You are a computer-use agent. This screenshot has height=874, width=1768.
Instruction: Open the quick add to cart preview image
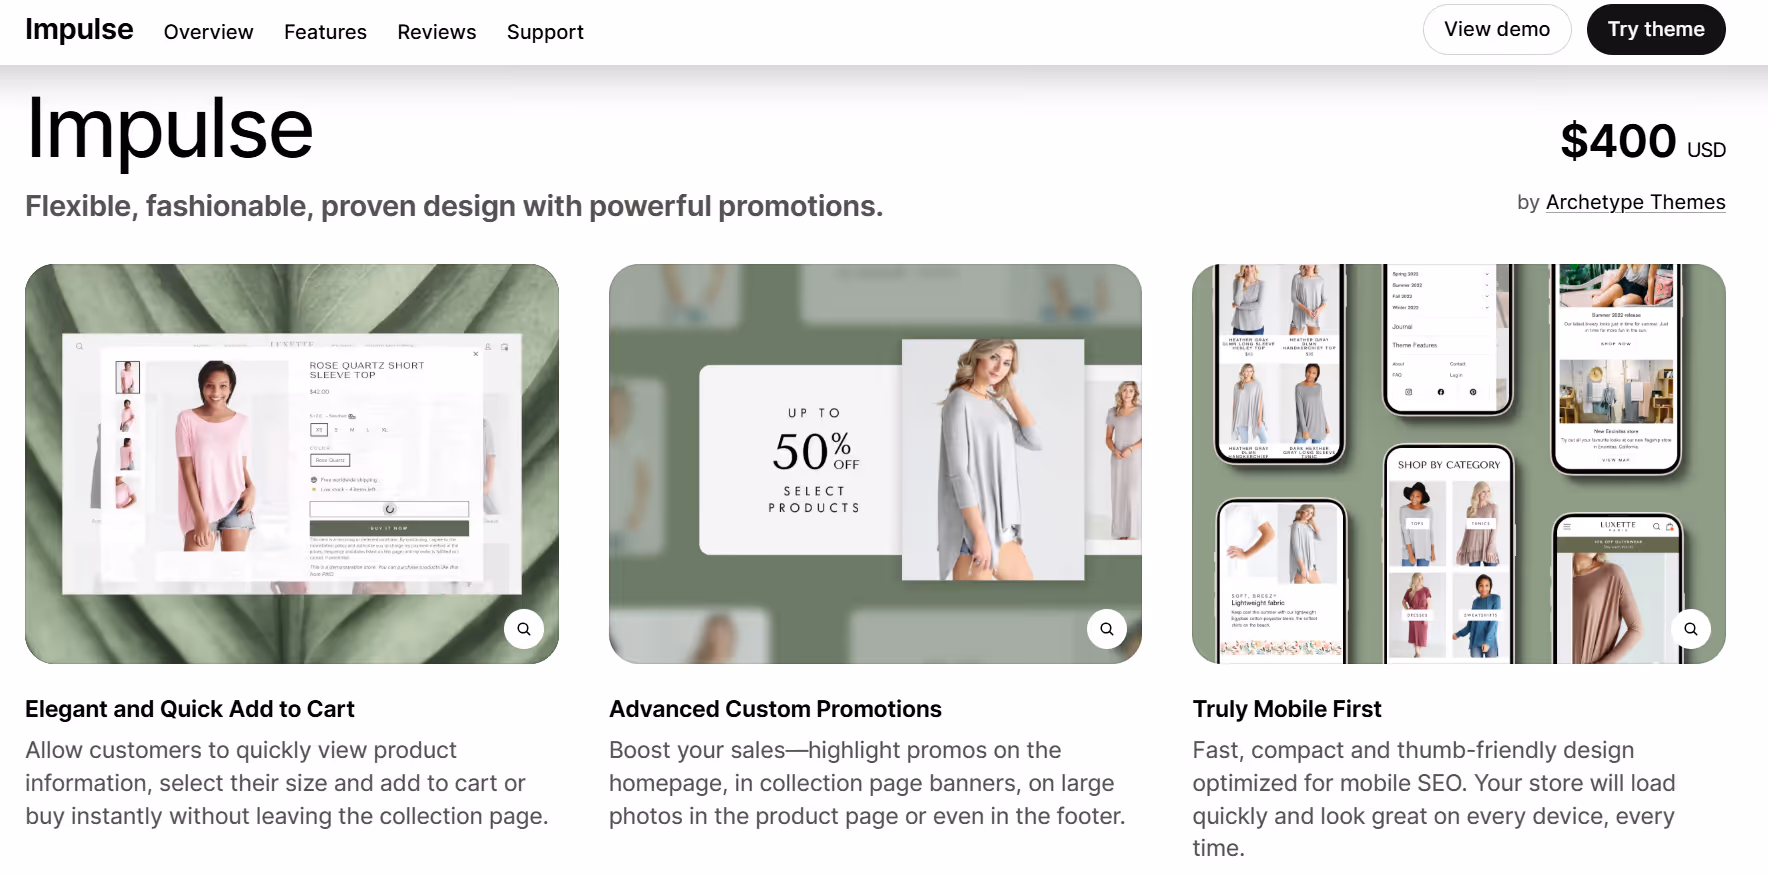click(x=292, y=464)
